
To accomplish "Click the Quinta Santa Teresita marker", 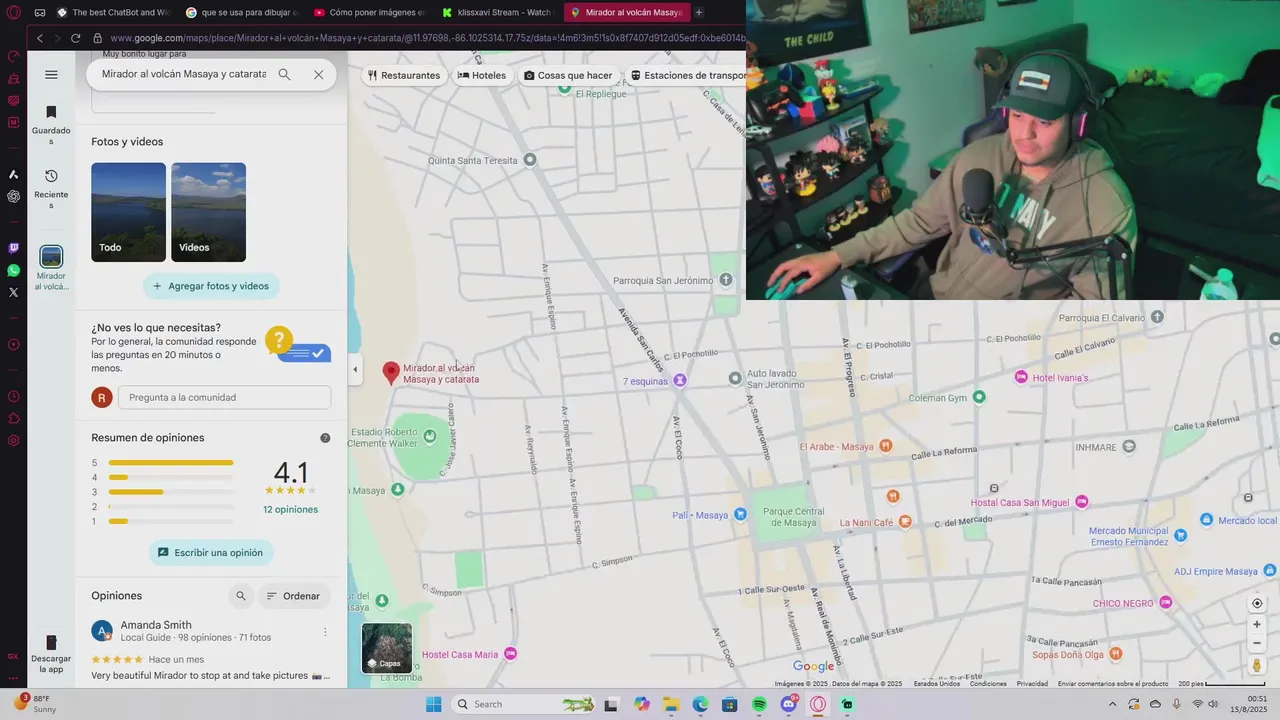I will pos(530,159).
